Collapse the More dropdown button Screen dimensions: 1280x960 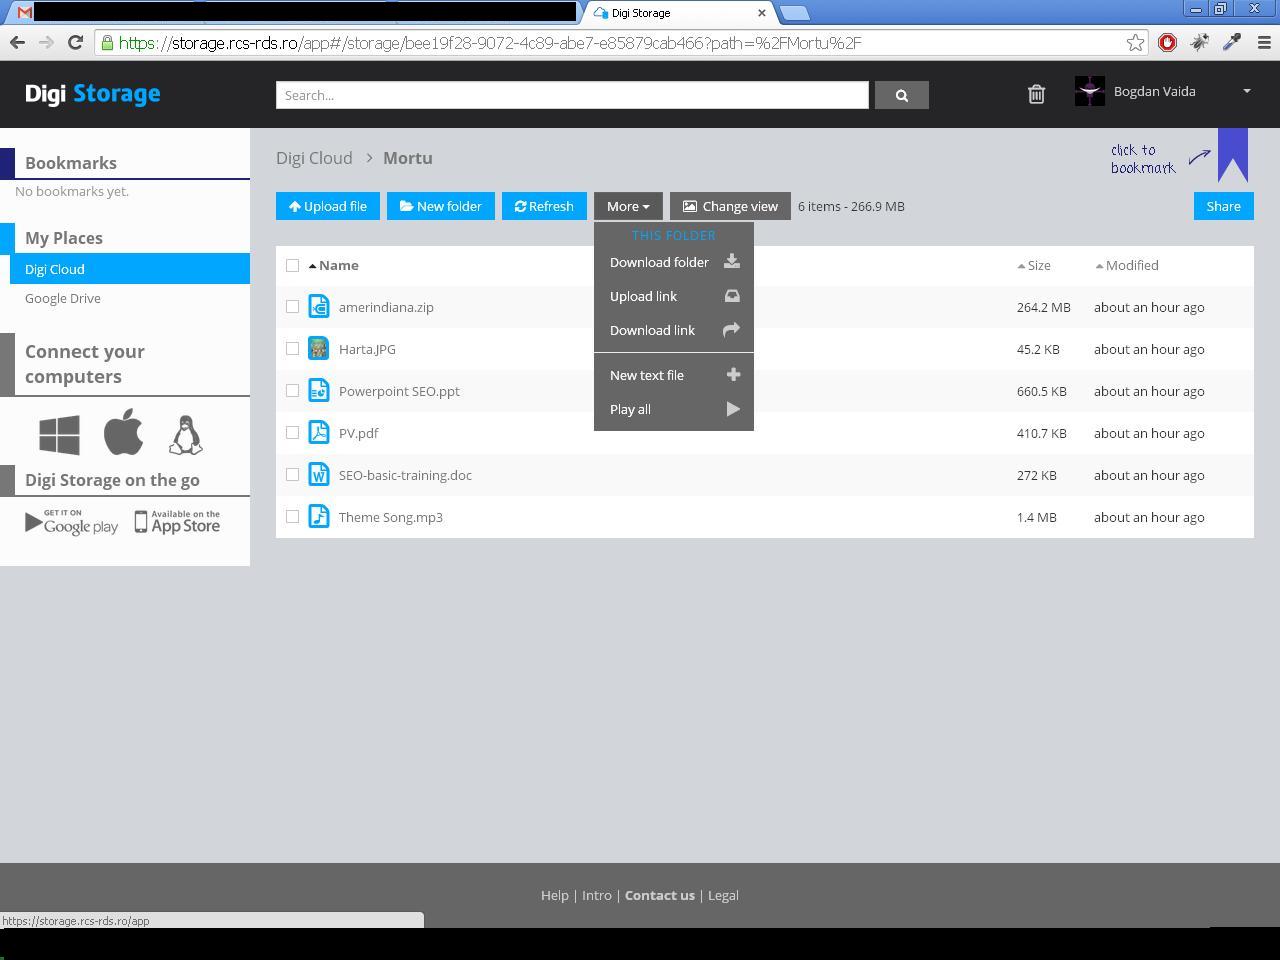pos(628,206)
